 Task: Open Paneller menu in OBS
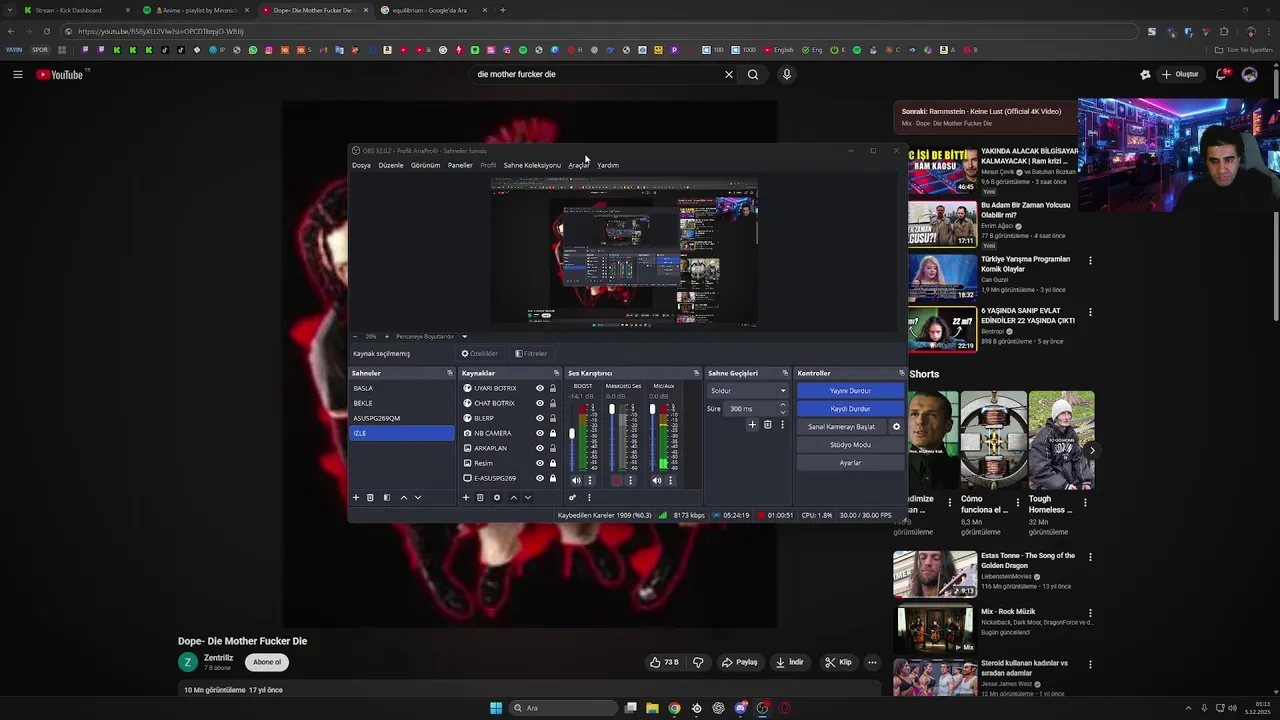click(460, 165)
